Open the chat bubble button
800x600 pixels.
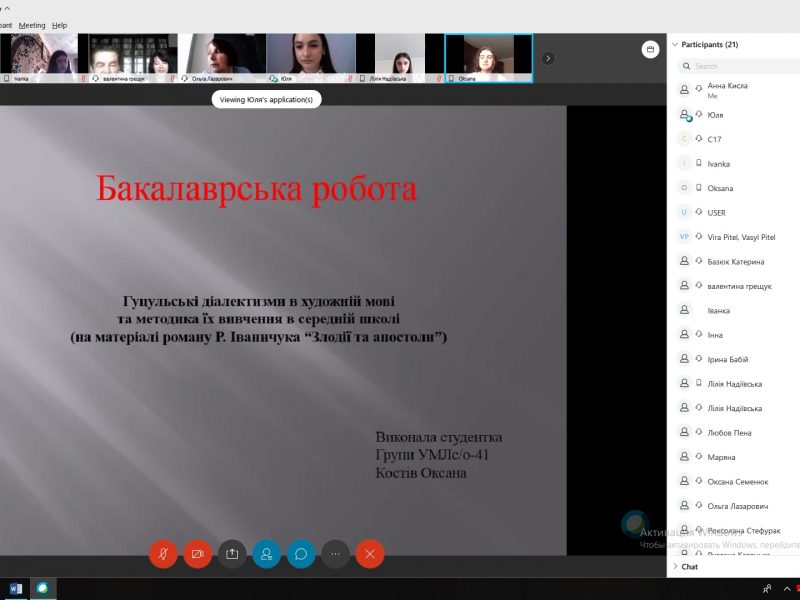coord(301,553)
